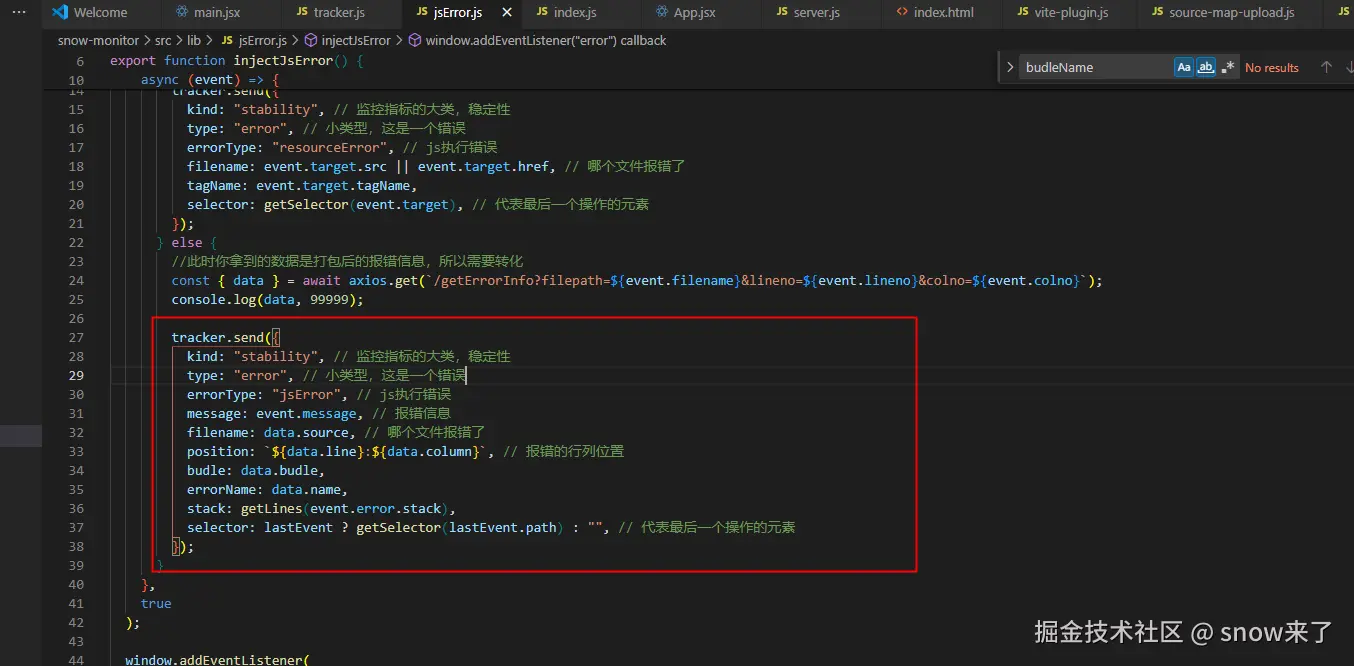
Task: Click the symbol icon before addEventListener breadcrumb
Action: [x=415, y=40]
